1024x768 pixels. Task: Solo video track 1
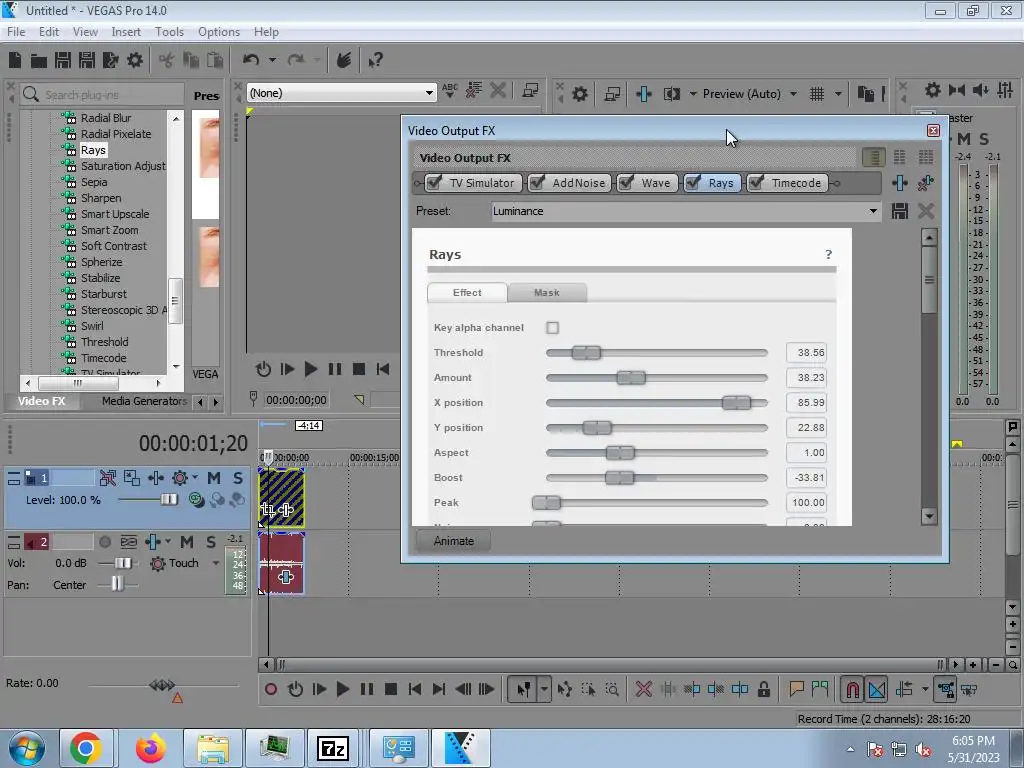[238, 478]
